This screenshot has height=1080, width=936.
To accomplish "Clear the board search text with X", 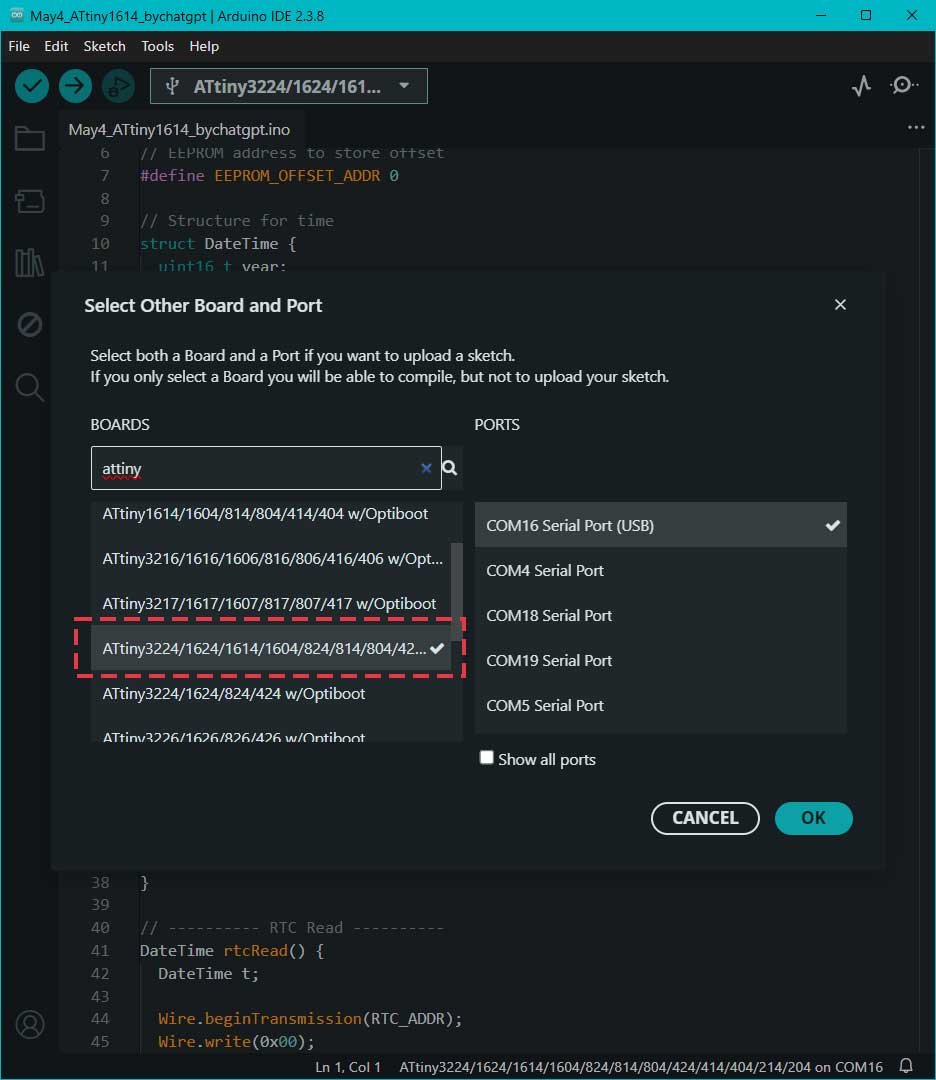I will coord(426,468).
